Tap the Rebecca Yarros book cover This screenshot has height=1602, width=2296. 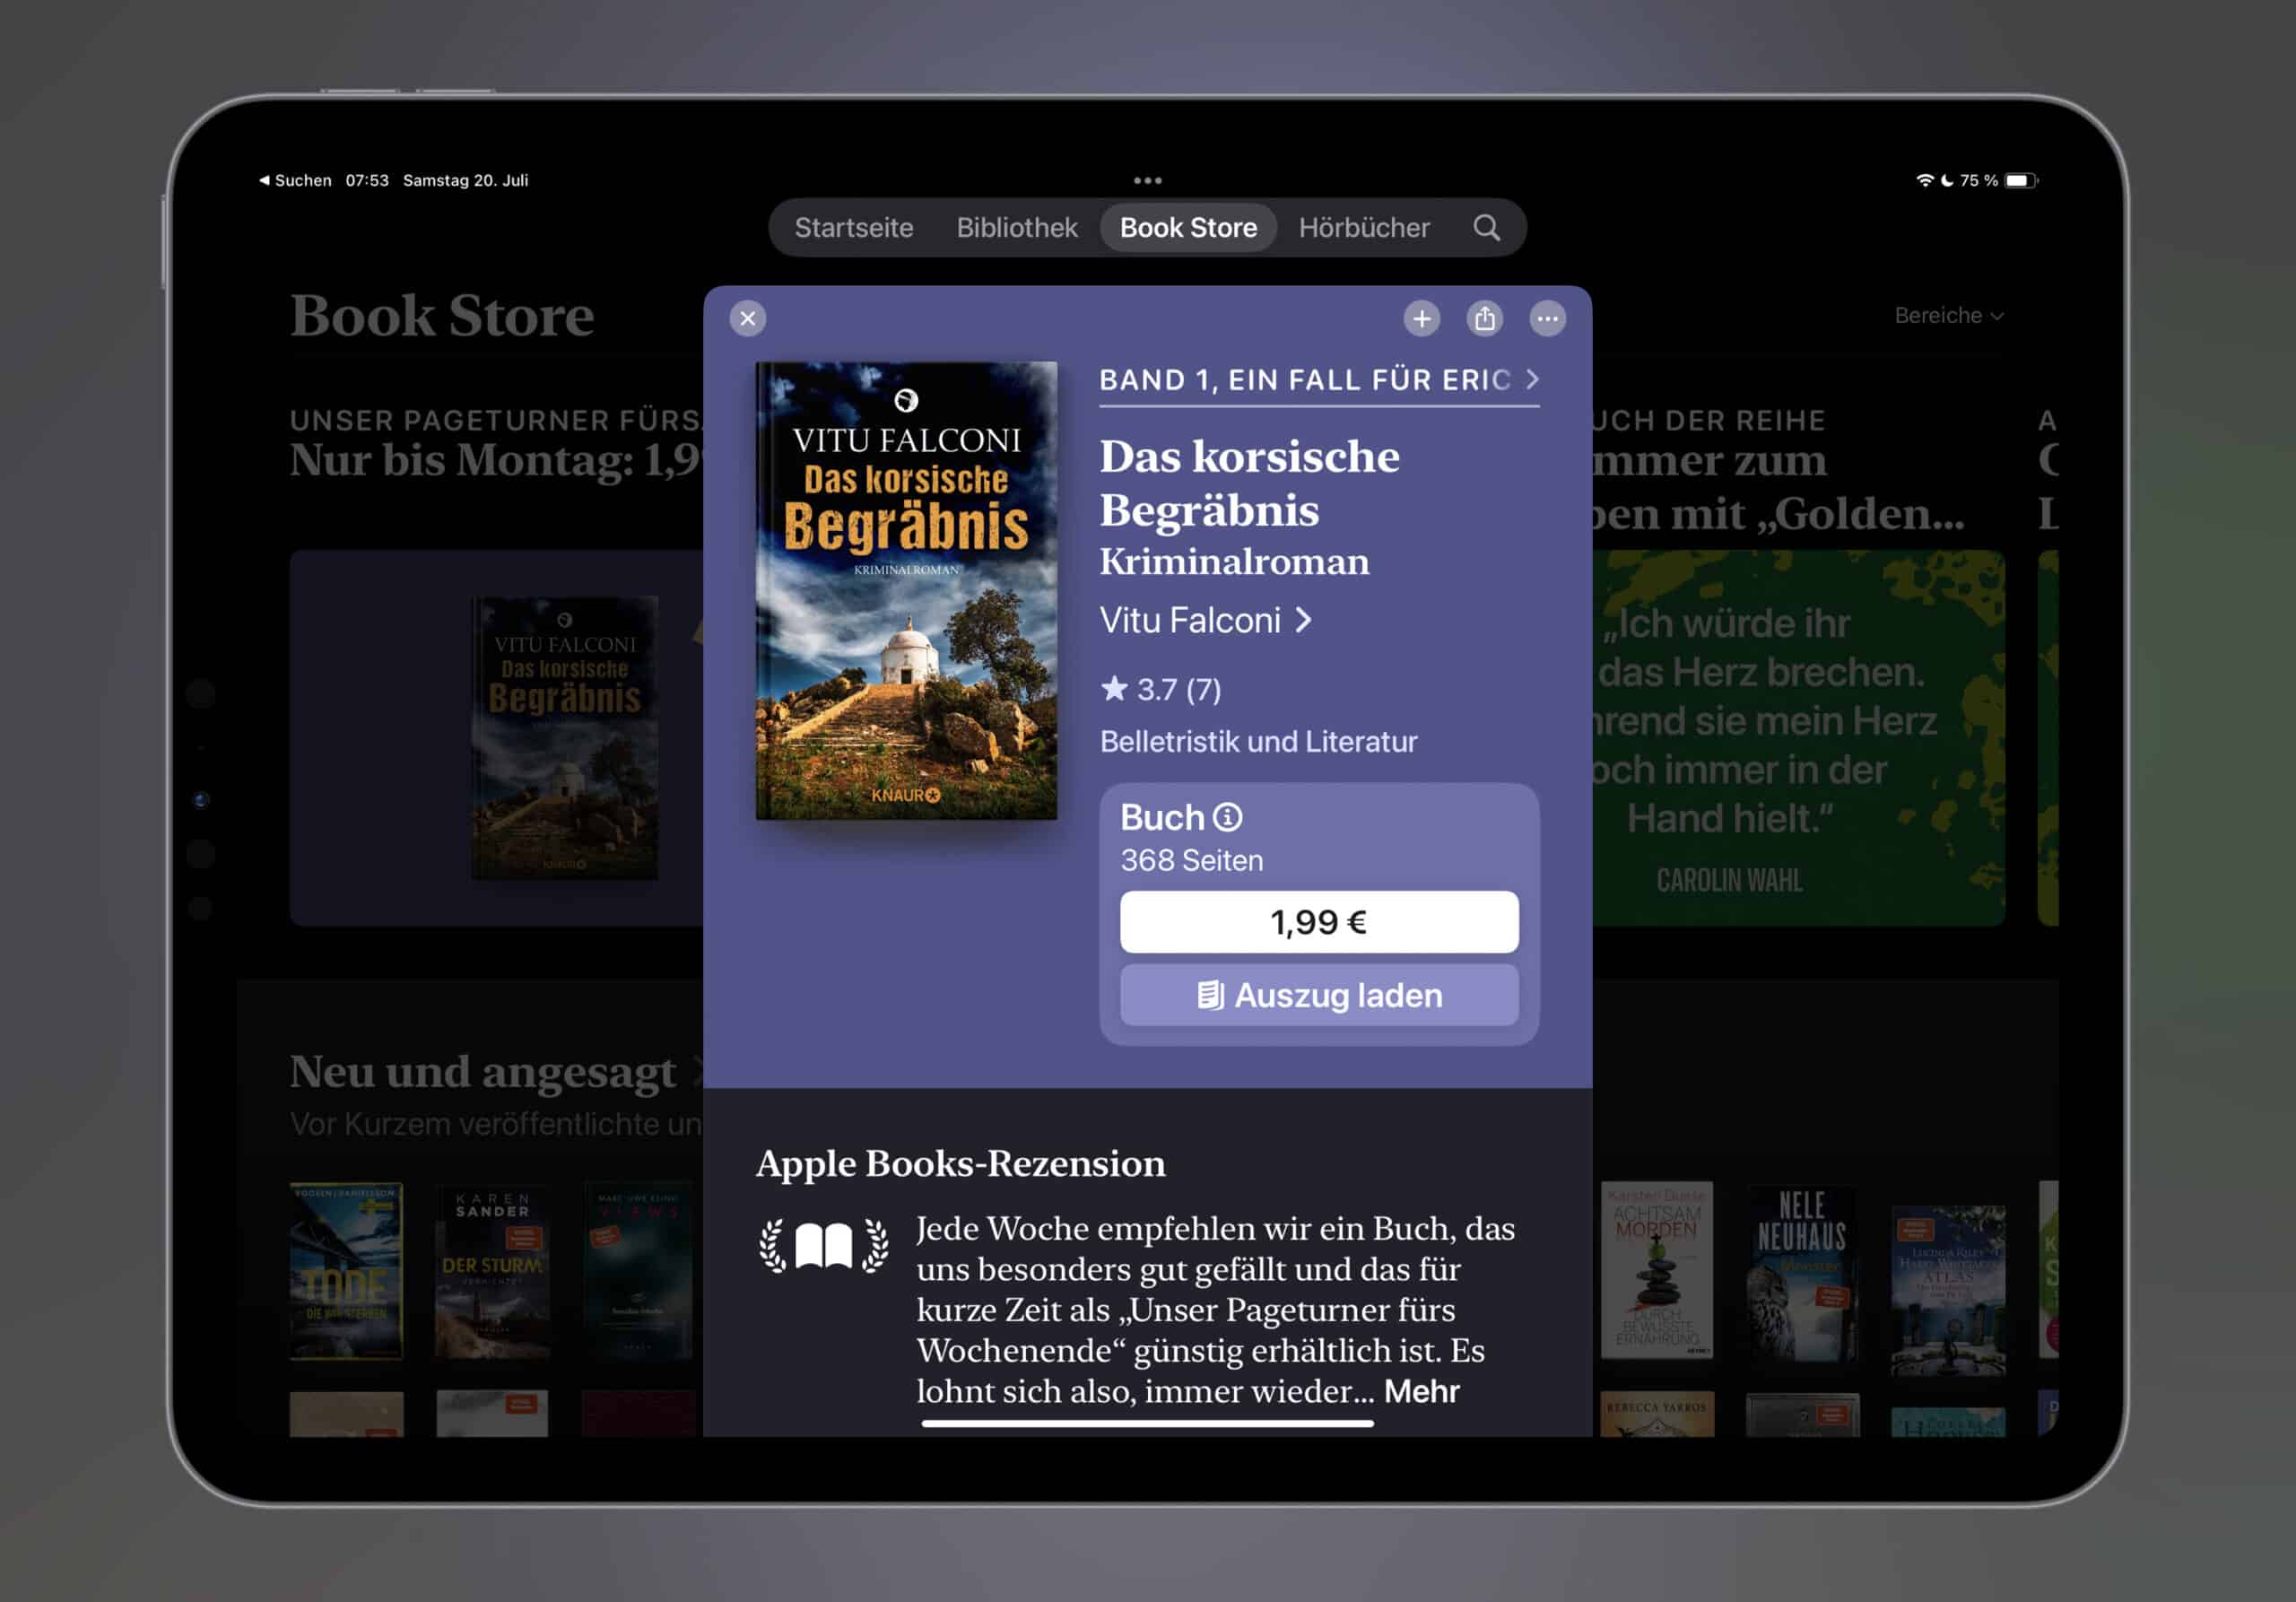(x=1656, y=1414)
